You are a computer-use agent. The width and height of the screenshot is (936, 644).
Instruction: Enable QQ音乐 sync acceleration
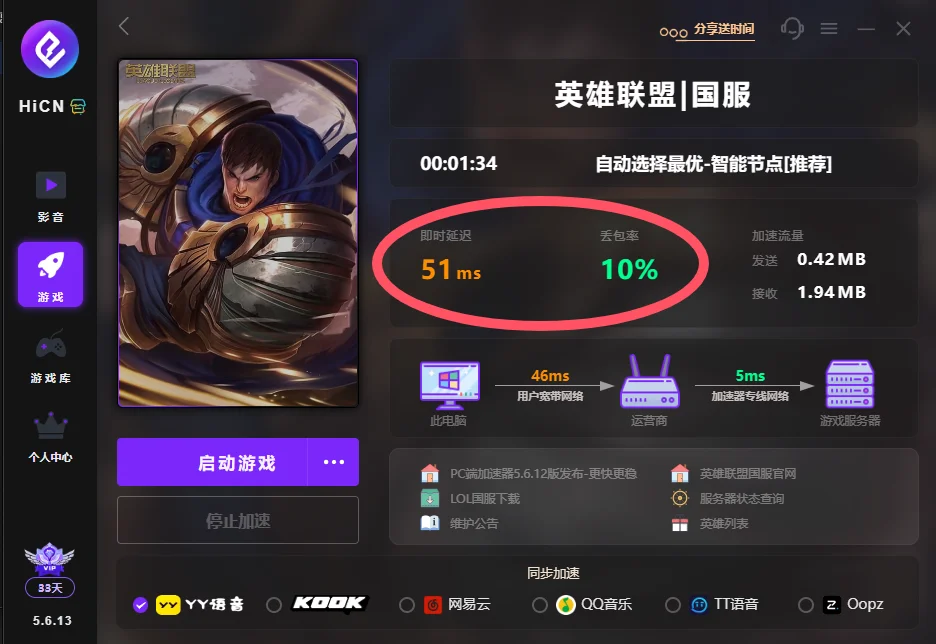(x=540, y=605)
